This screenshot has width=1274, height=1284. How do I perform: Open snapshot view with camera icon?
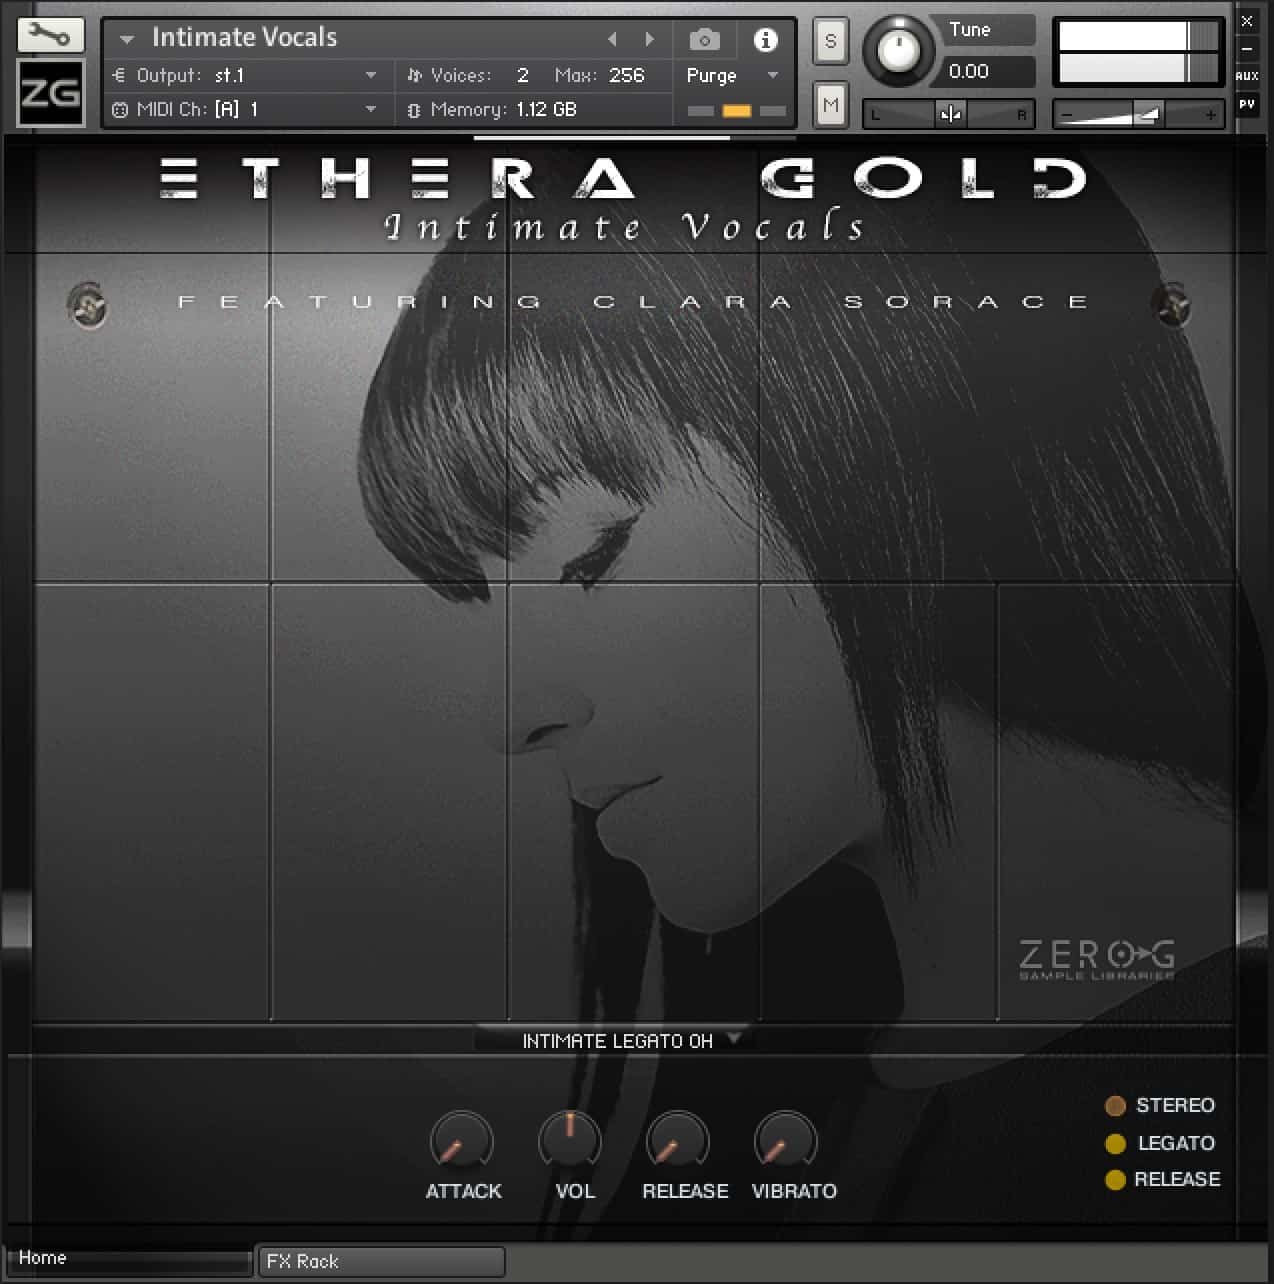(x=705, y=40)
